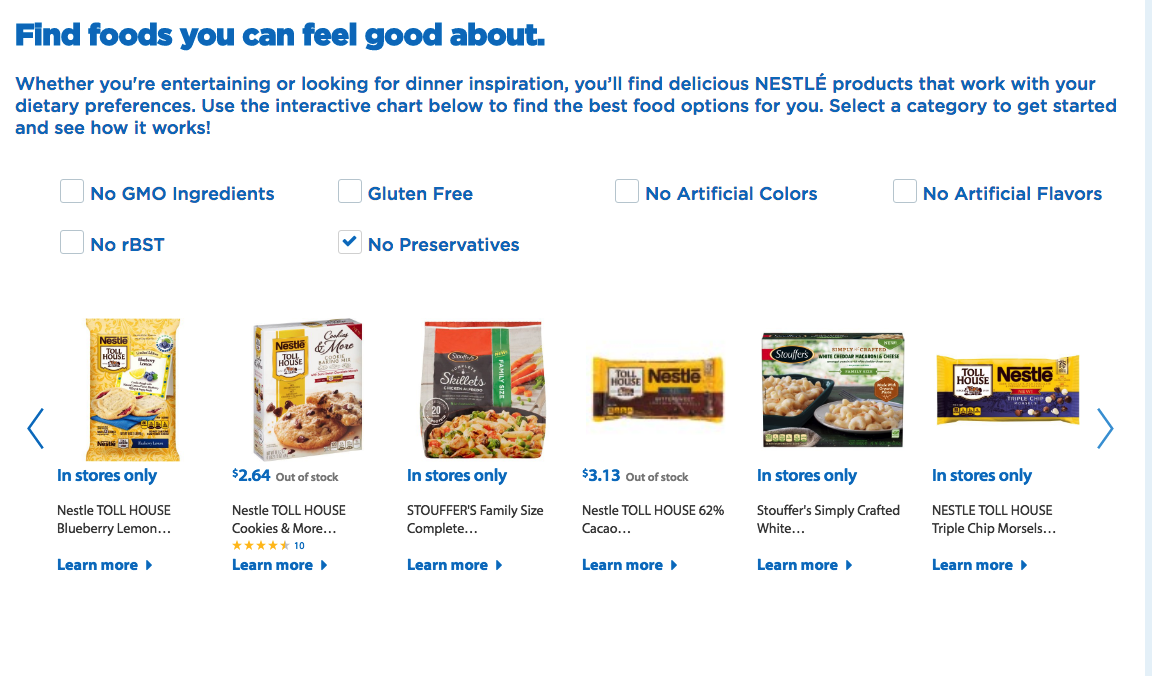The image size is (1152, 676).
Task: Click Learn more under Blueberry Lemon product
Action: pyautogui.click(x=105, y=565)
